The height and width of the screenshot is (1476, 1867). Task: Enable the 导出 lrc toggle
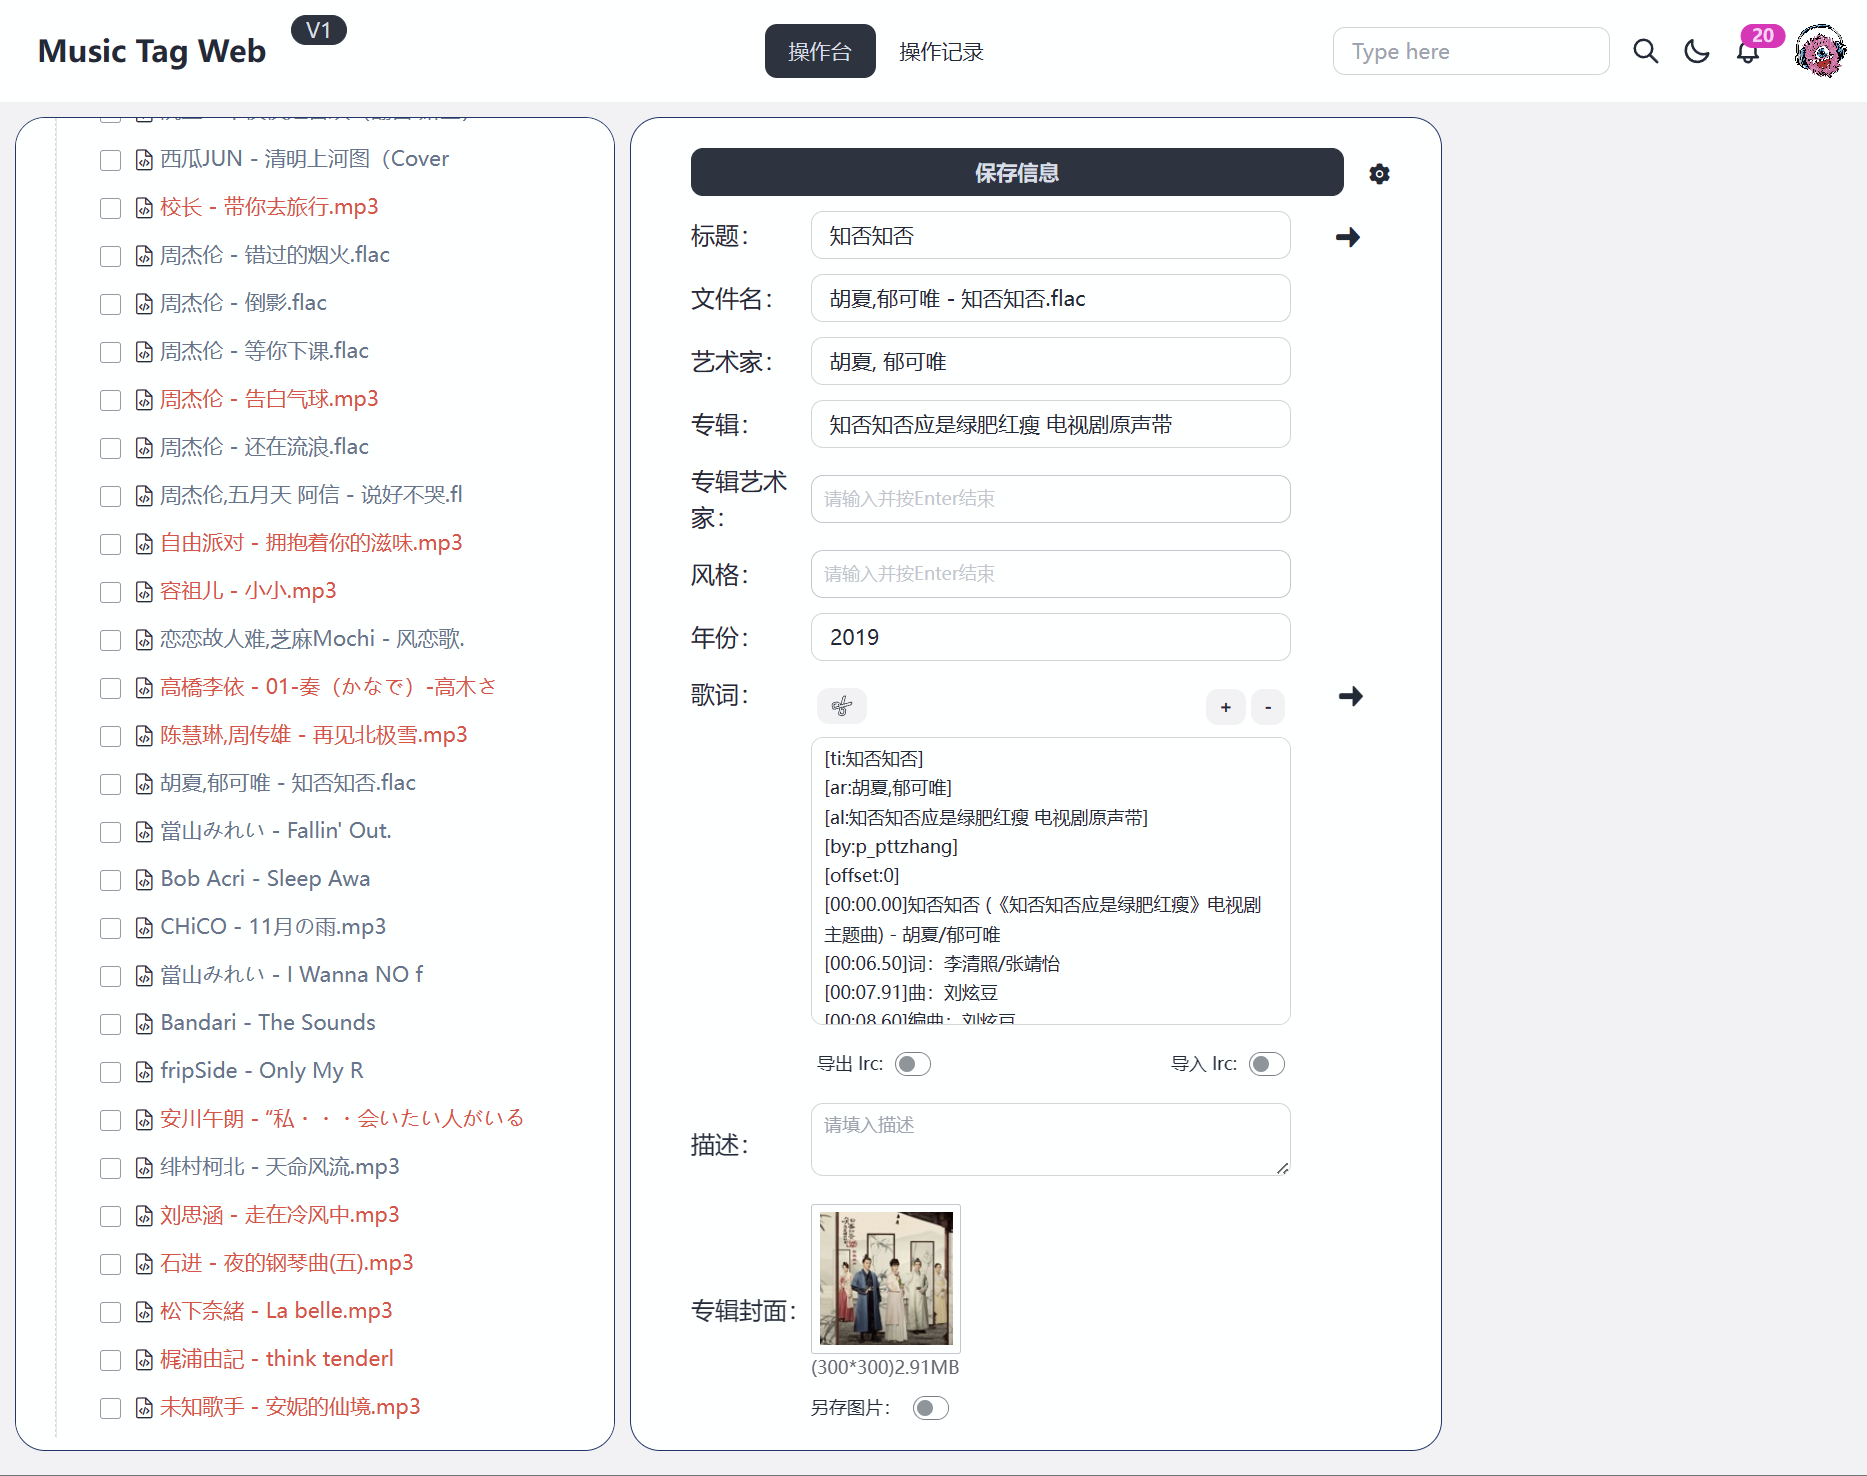912,1064
